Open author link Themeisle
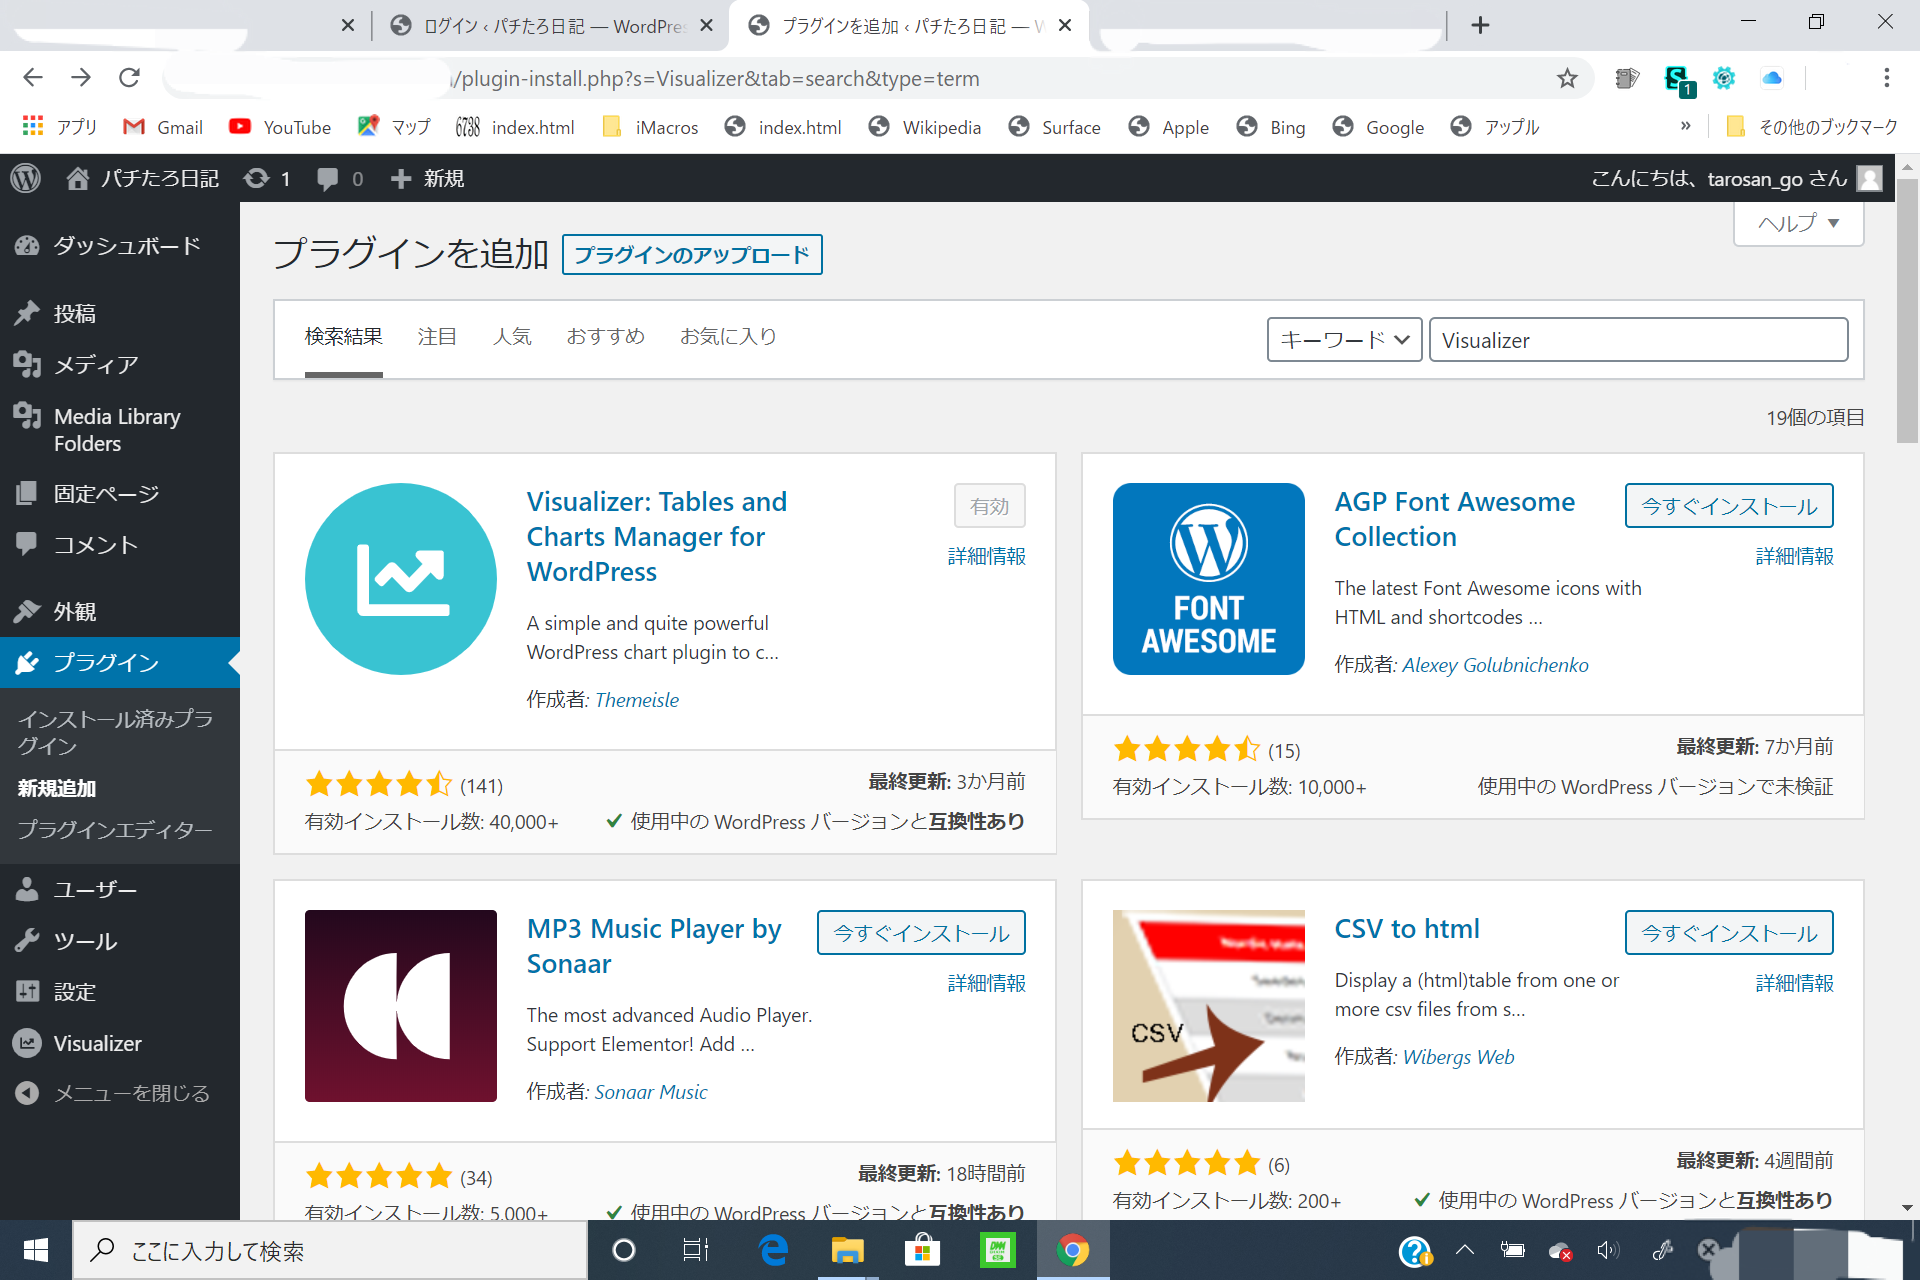Viewport: 1920px width, 1280px height. (636, 700)
